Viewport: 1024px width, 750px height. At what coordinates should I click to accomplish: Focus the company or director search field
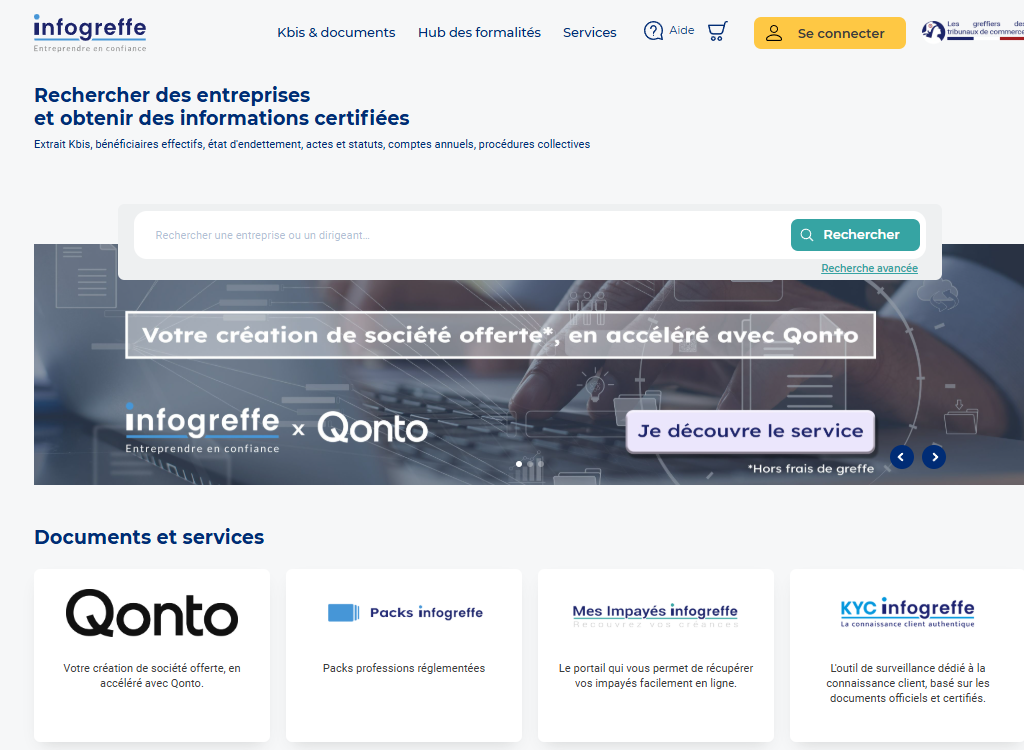pyautogui.click(x=460, y=235)
